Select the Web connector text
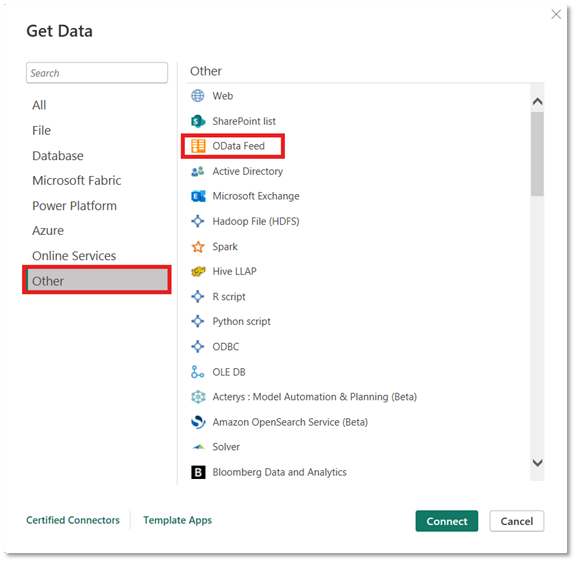The image size is (576, 562). 223,96
